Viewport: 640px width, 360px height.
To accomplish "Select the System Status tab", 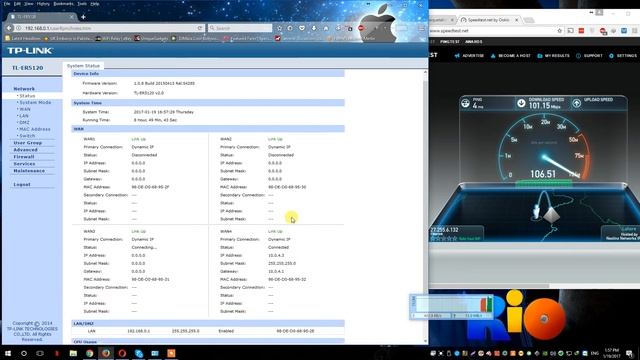I will point(83,66).
